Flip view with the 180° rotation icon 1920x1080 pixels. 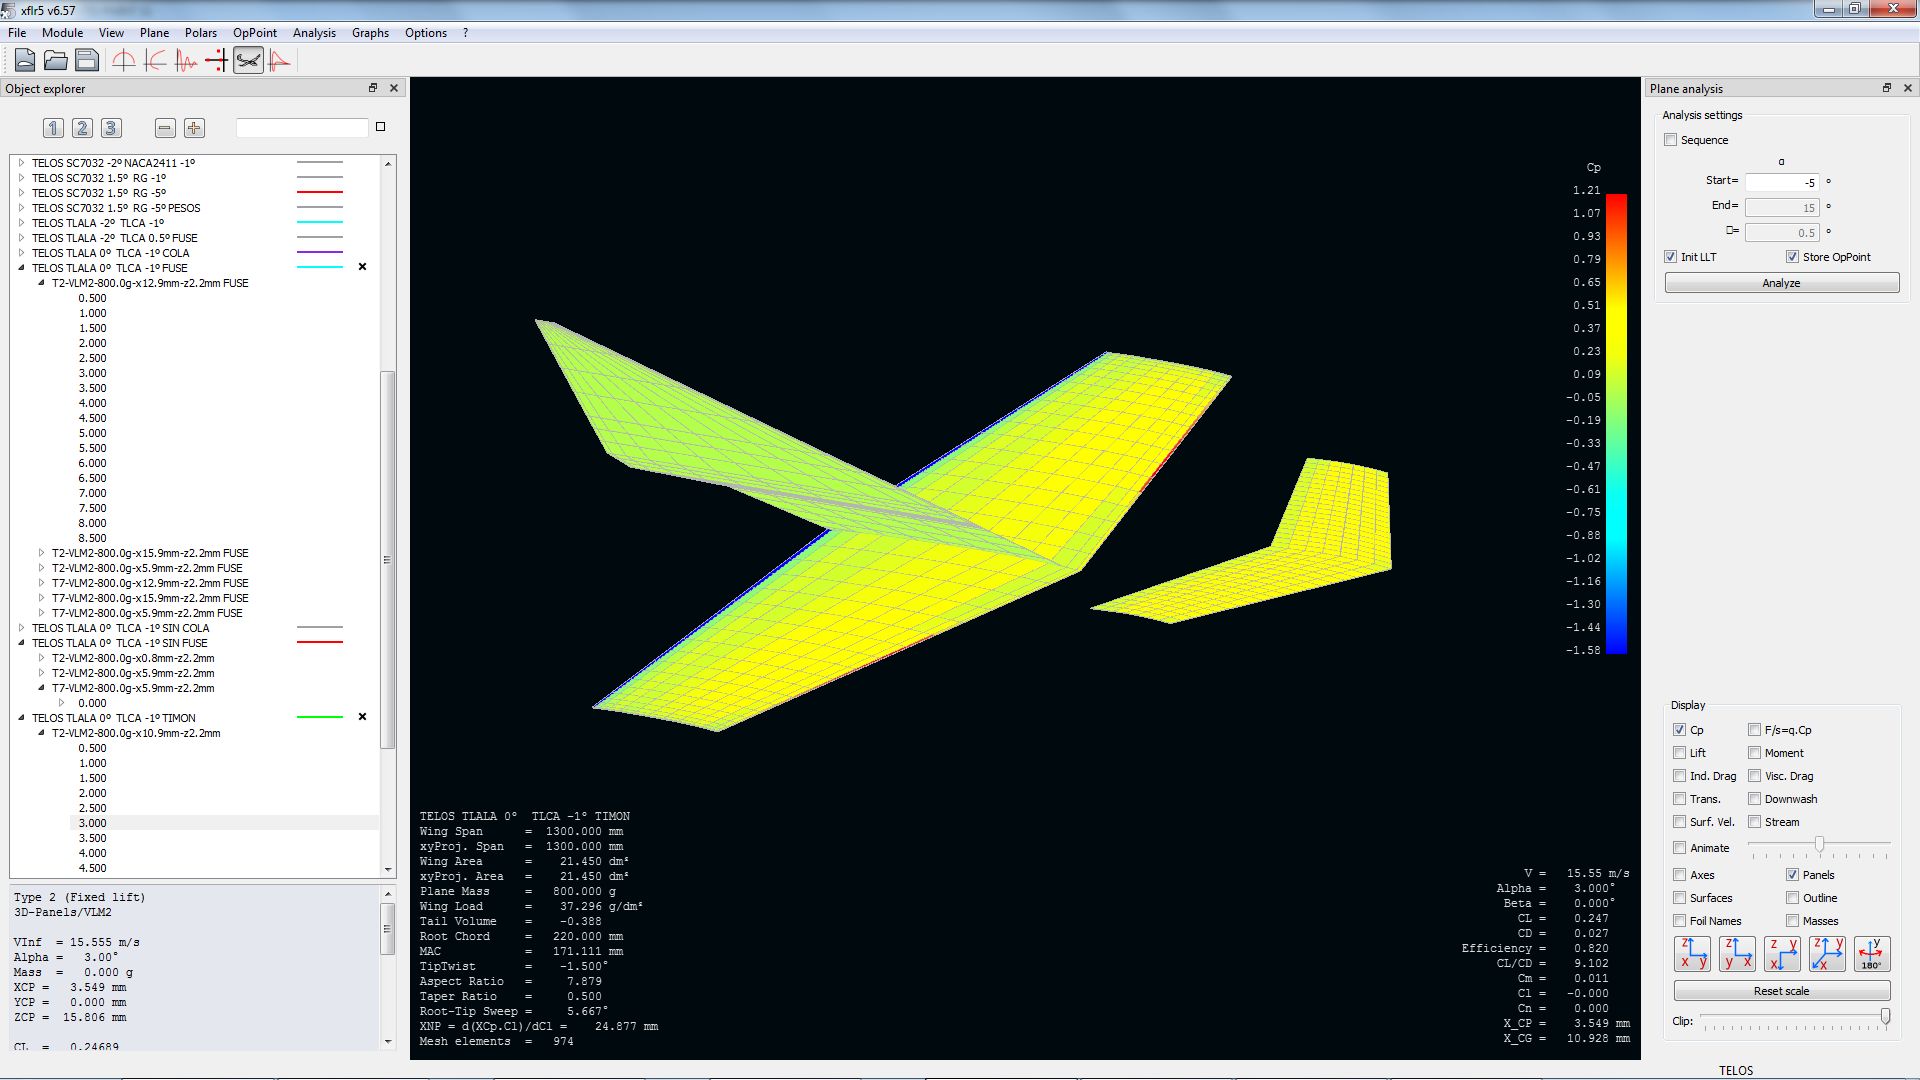tap(1871, 953)
